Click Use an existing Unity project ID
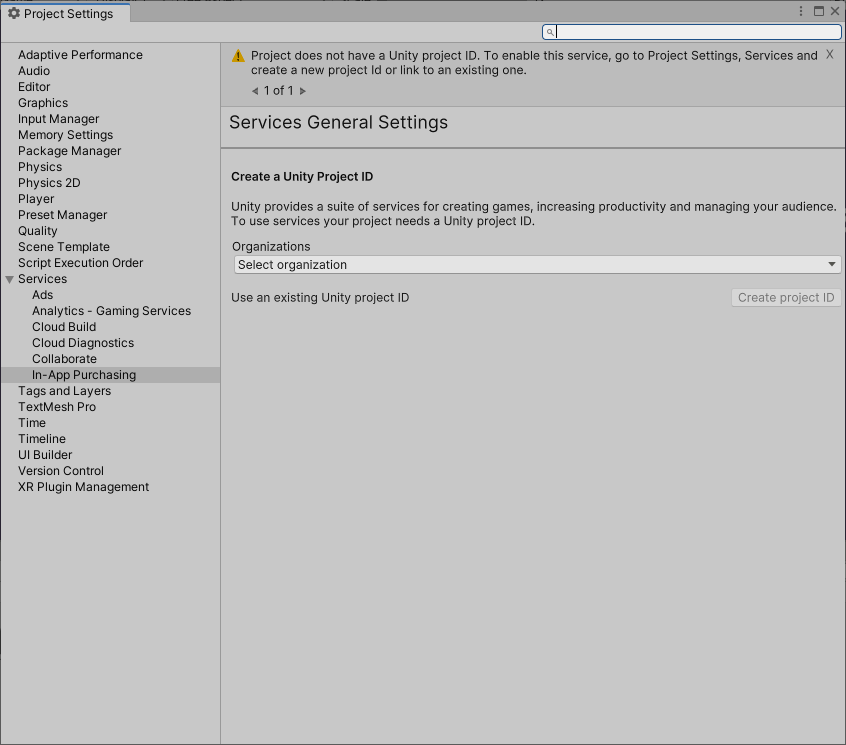This screenshot has height=745, width=846. click(x=320, y=298)
